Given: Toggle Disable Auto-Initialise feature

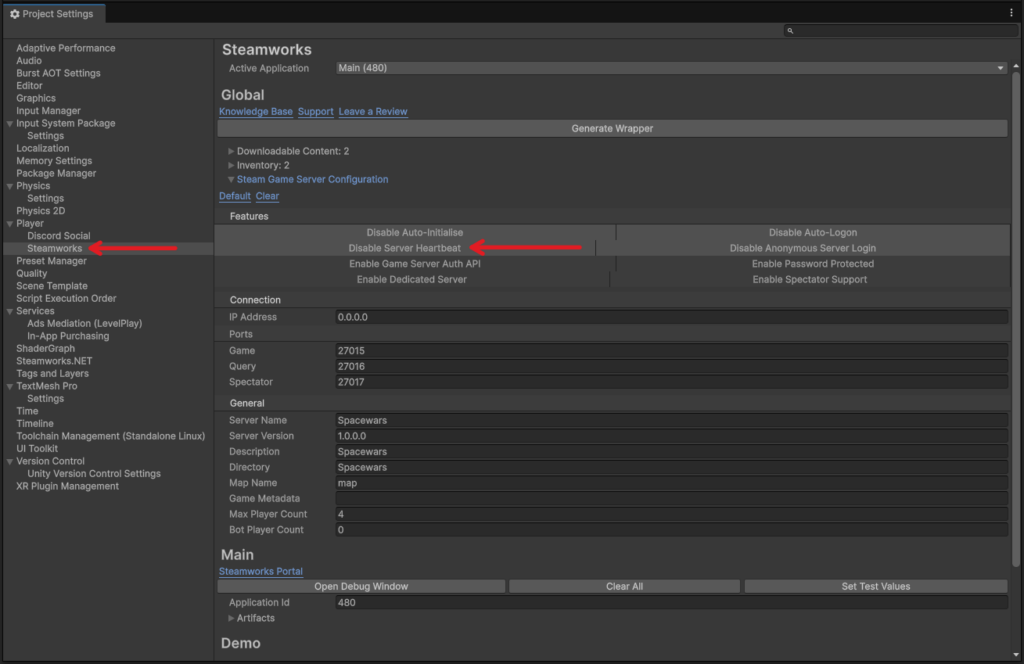Looking at the screenshot, I should (x=414, y=233).
